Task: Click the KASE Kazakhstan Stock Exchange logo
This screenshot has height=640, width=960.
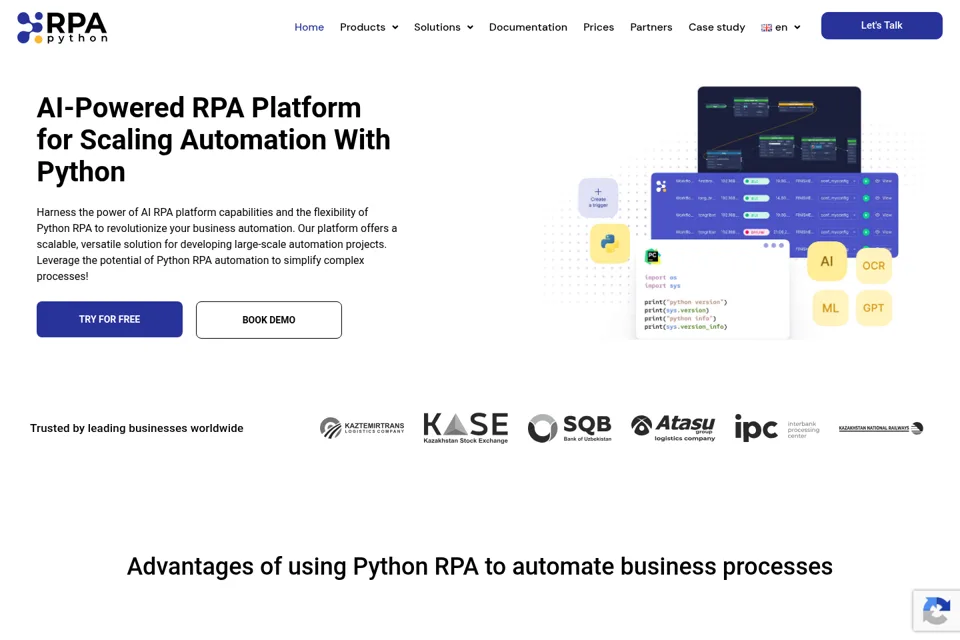Action: (466, 427)
